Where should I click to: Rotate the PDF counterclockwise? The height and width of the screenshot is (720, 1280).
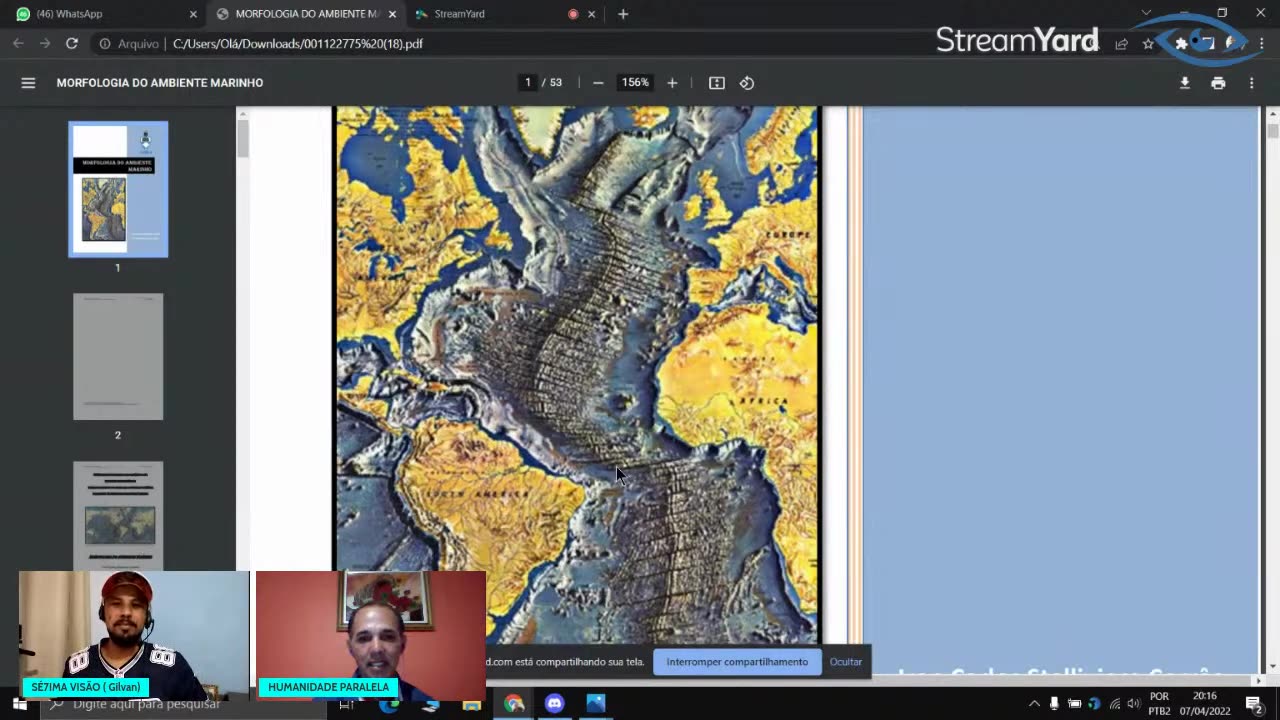[747, 83]
